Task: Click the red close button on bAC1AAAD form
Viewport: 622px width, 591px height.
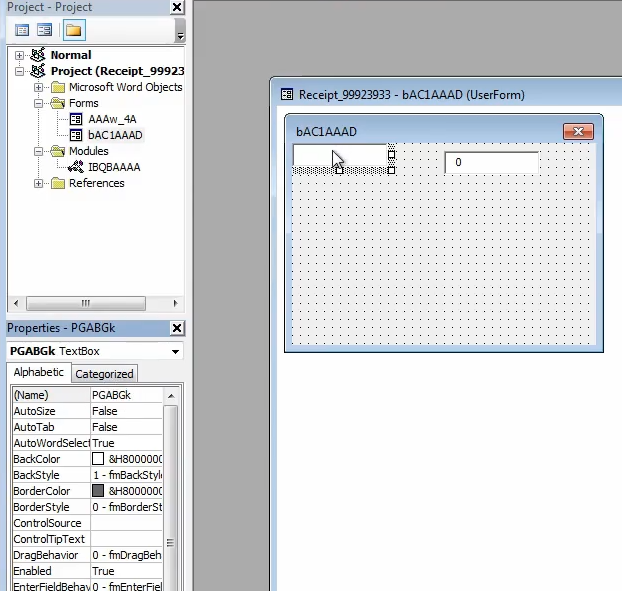Action: pos(578,131)
